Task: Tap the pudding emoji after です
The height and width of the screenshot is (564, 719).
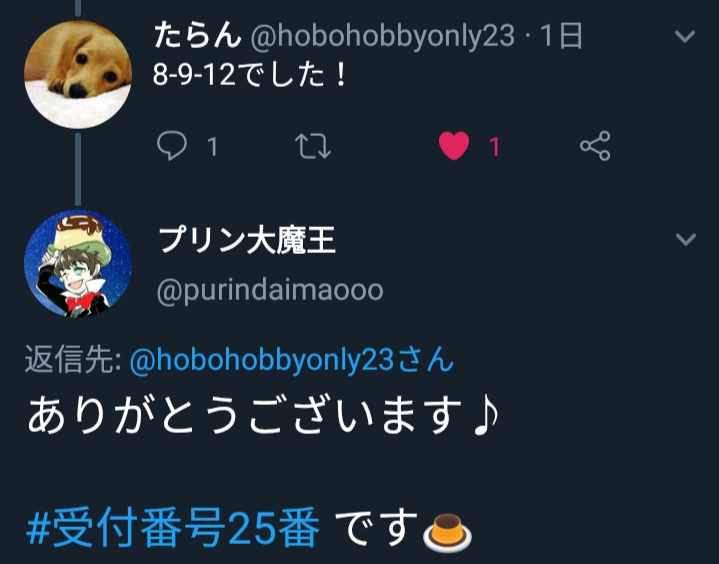Action: pos(447,532)
